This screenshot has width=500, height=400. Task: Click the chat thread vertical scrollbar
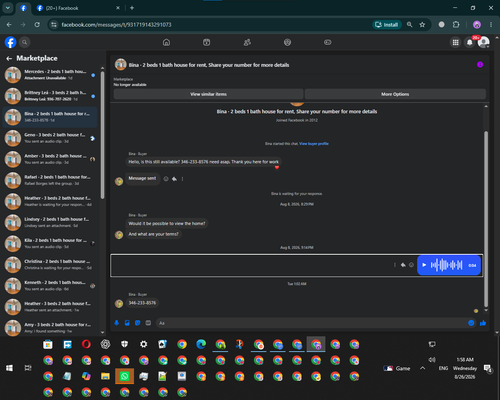(486, 218)
